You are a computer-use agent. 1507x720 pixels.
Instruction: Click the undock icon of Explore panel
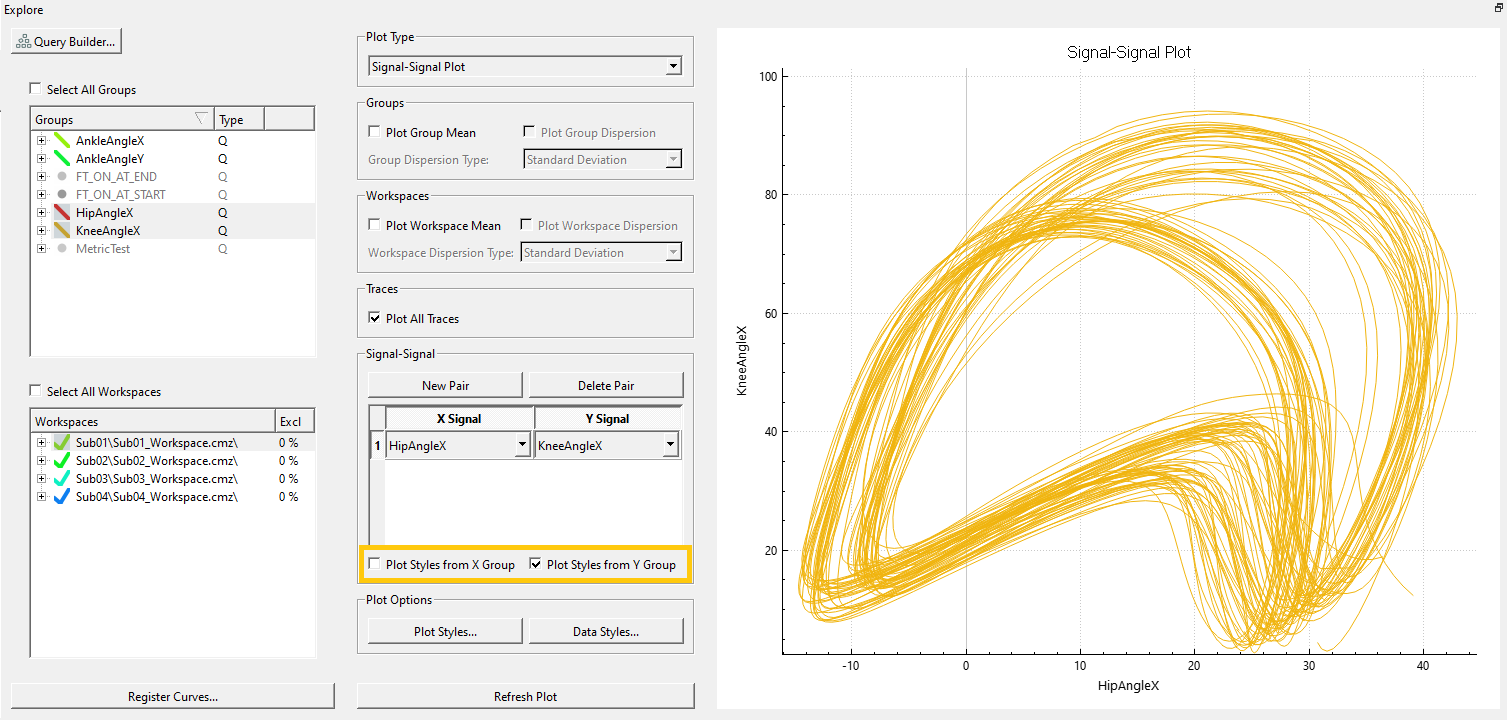click(x=1498, y=8)
